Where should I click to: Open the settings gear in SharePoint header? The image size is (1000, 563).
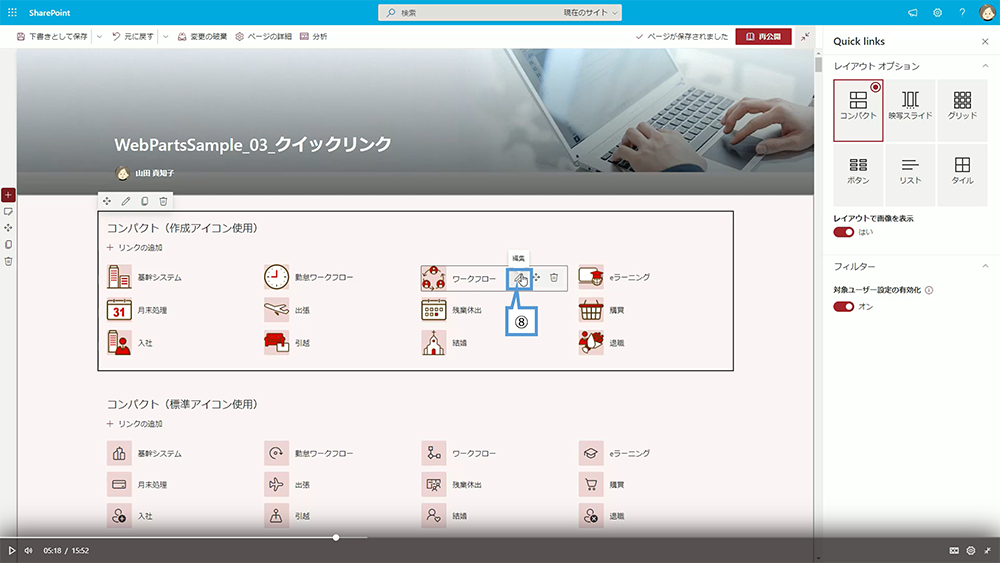(x=938, y=12)
